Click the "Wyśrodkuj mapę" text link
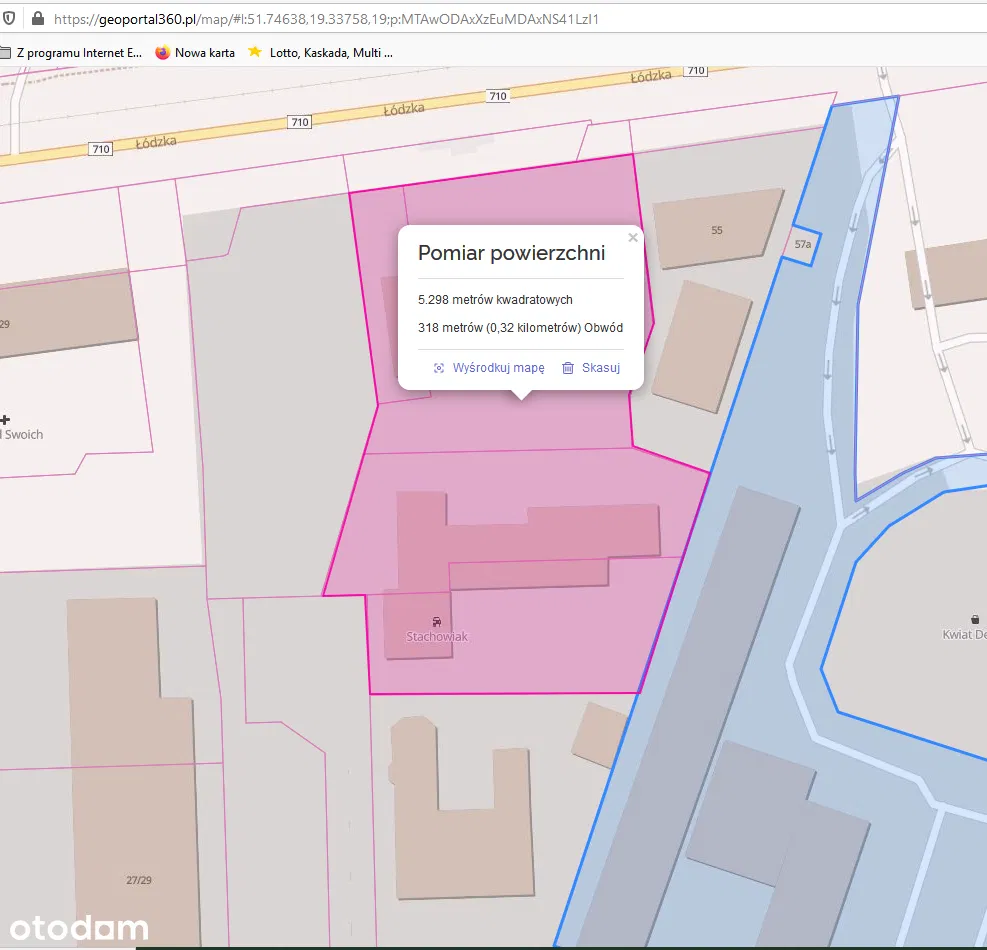This screenshot has width=987, height=950. (x=498, y=368)
